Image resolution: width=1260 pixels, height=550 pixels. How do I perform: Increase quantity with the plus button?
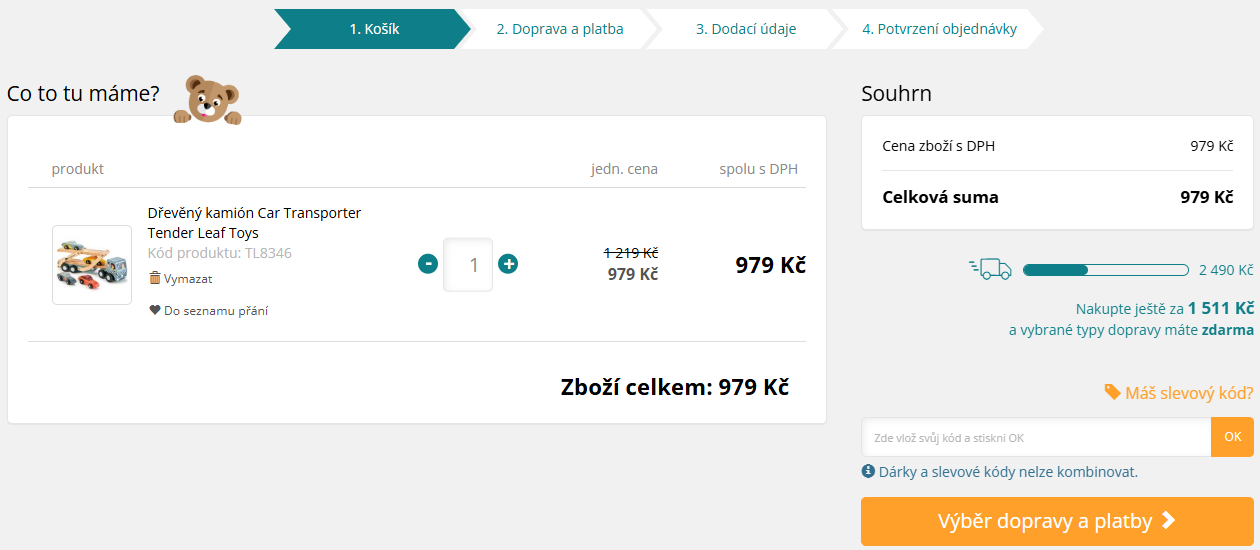coord(508,264)
